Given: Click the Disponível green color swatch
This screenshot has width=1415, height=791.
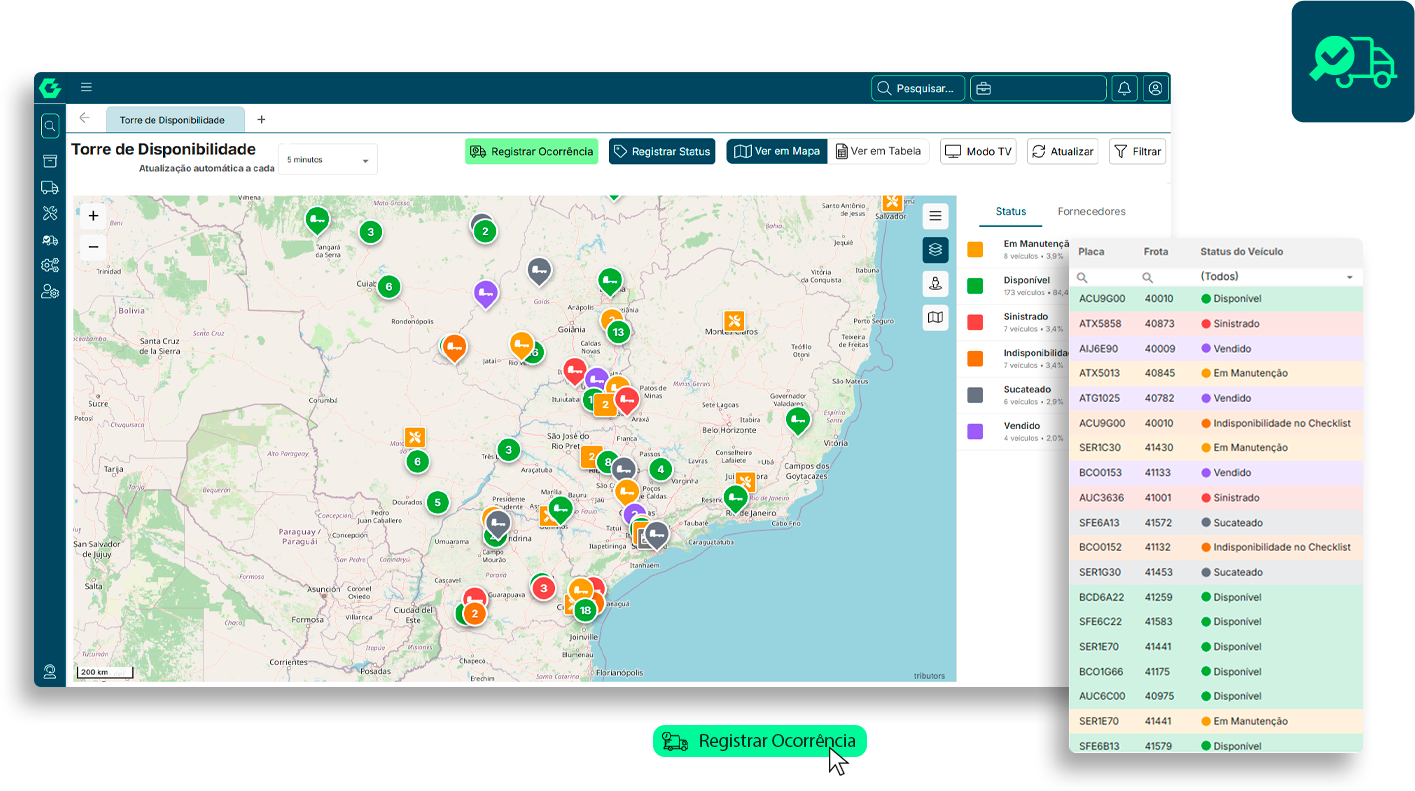Looking at the screenshot, I should pos(975,286).
